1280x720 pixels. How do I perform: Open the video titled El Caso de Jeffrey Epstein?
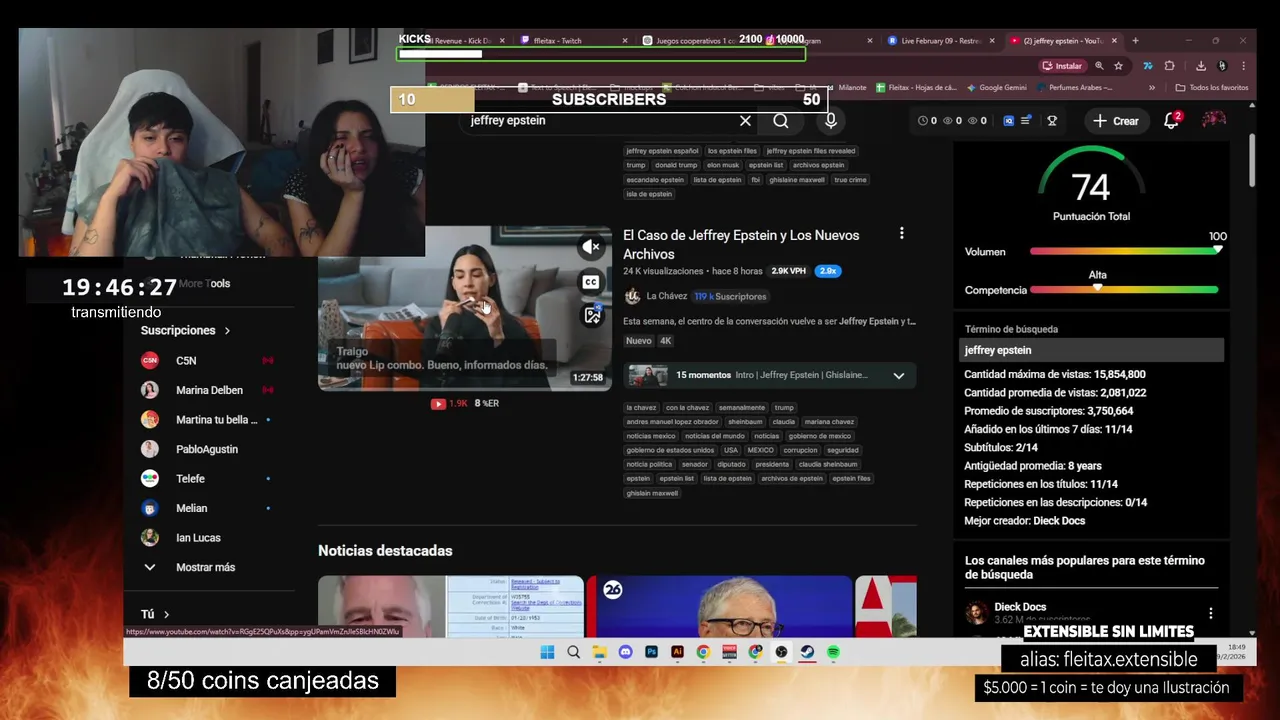(741, 244)
